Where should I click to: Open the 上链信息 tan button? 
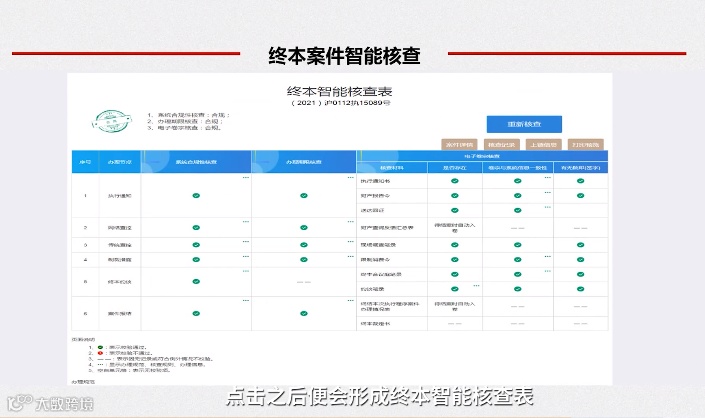pyautogui.click(x=544, y=145)
